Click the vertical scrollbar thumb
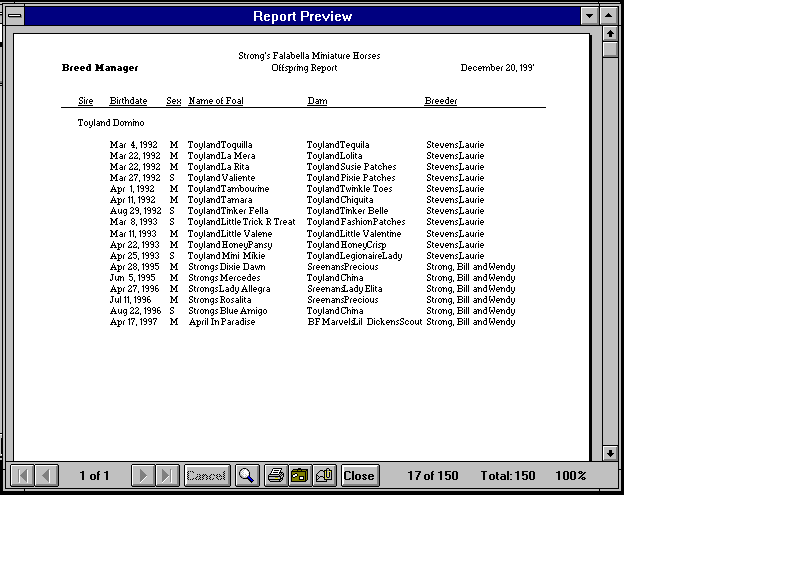This screenshot has height=562, width=800. (x=611, y=50)
